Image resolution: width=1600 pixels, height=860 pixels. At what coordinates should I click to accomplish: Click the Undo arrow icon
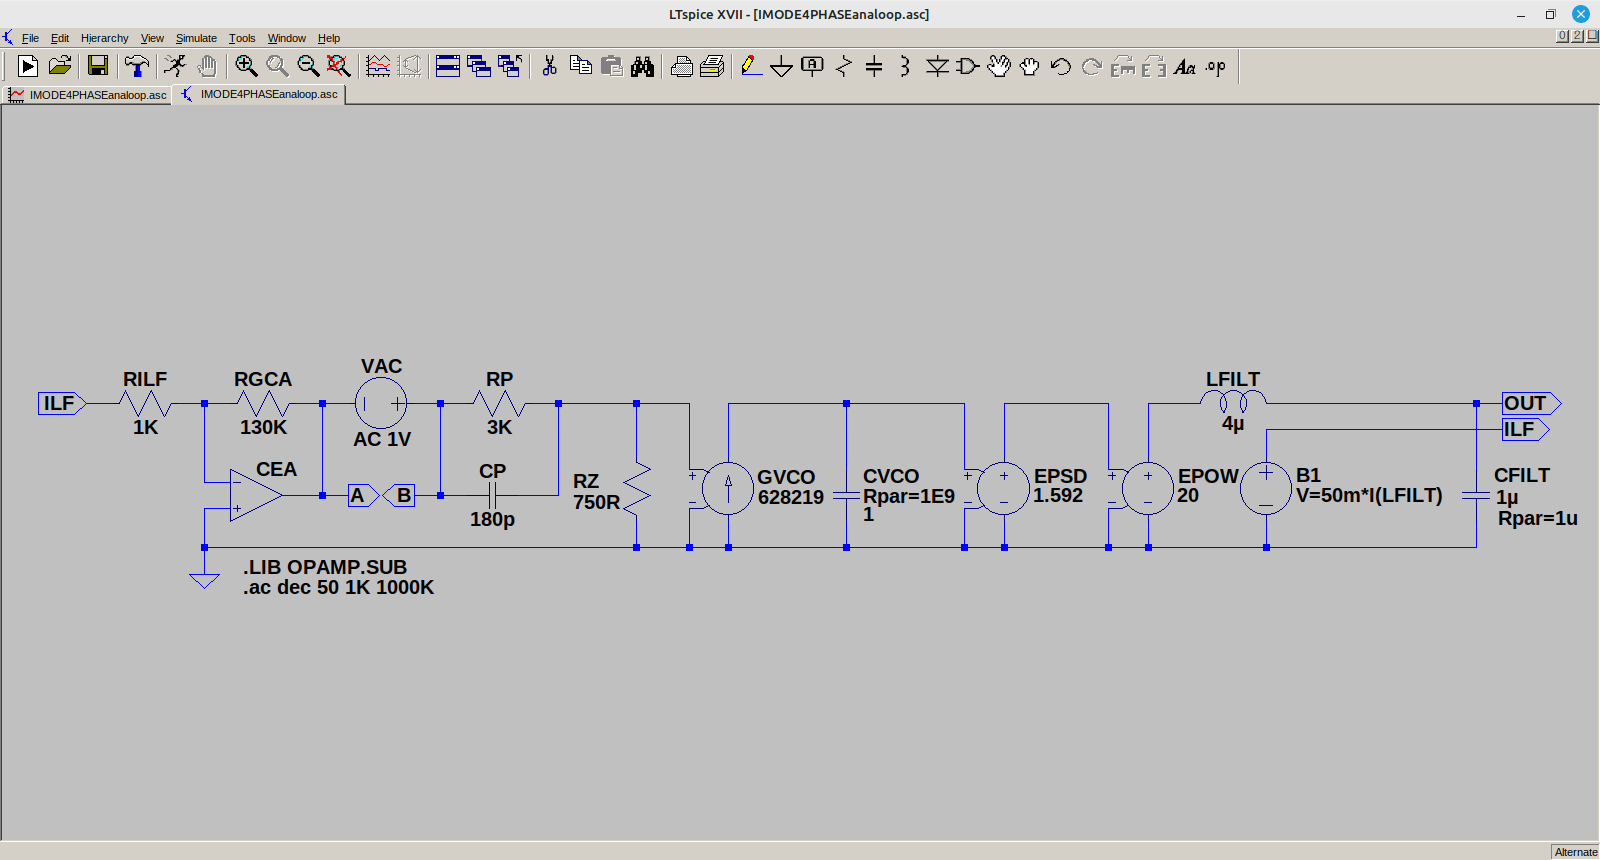(1060, 66)
